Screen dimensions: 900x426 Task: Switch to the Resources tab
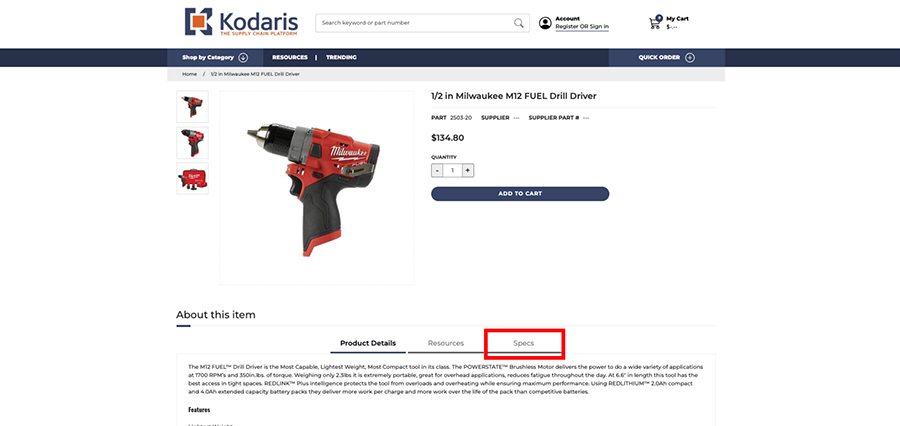pos(446,343)
